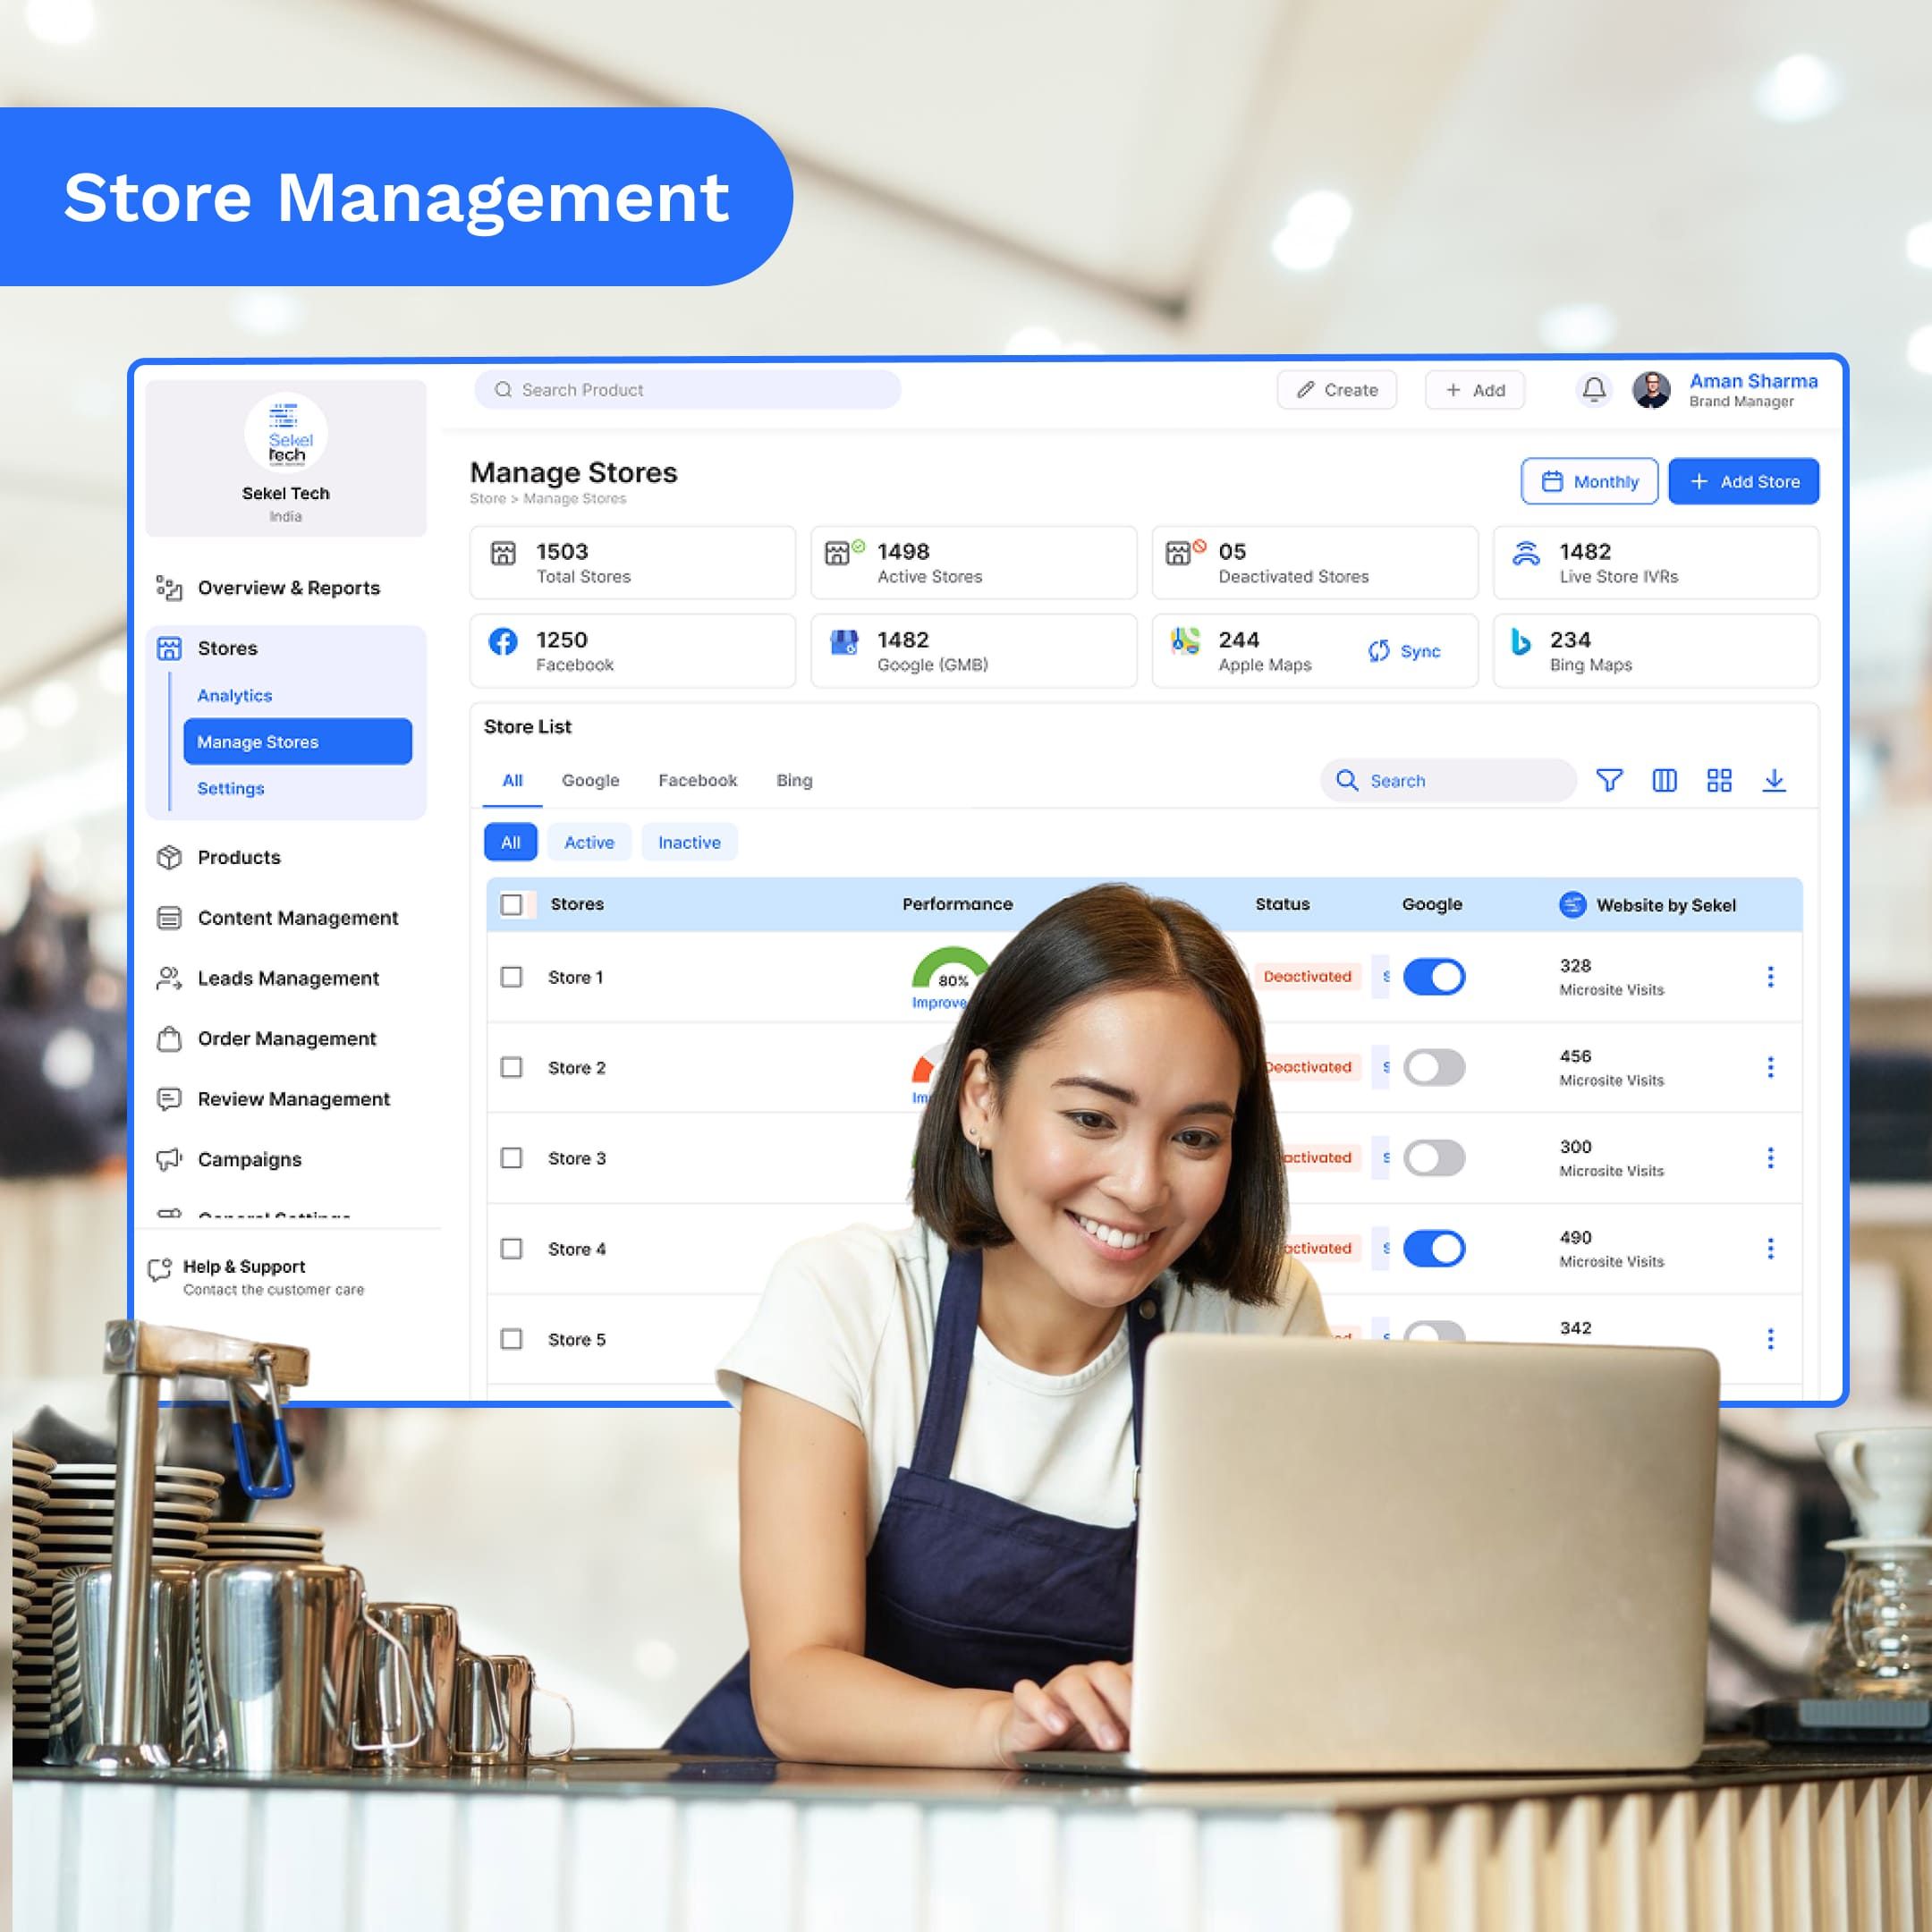Enable the Google toggle for Store 2

pos(1434,1067)
